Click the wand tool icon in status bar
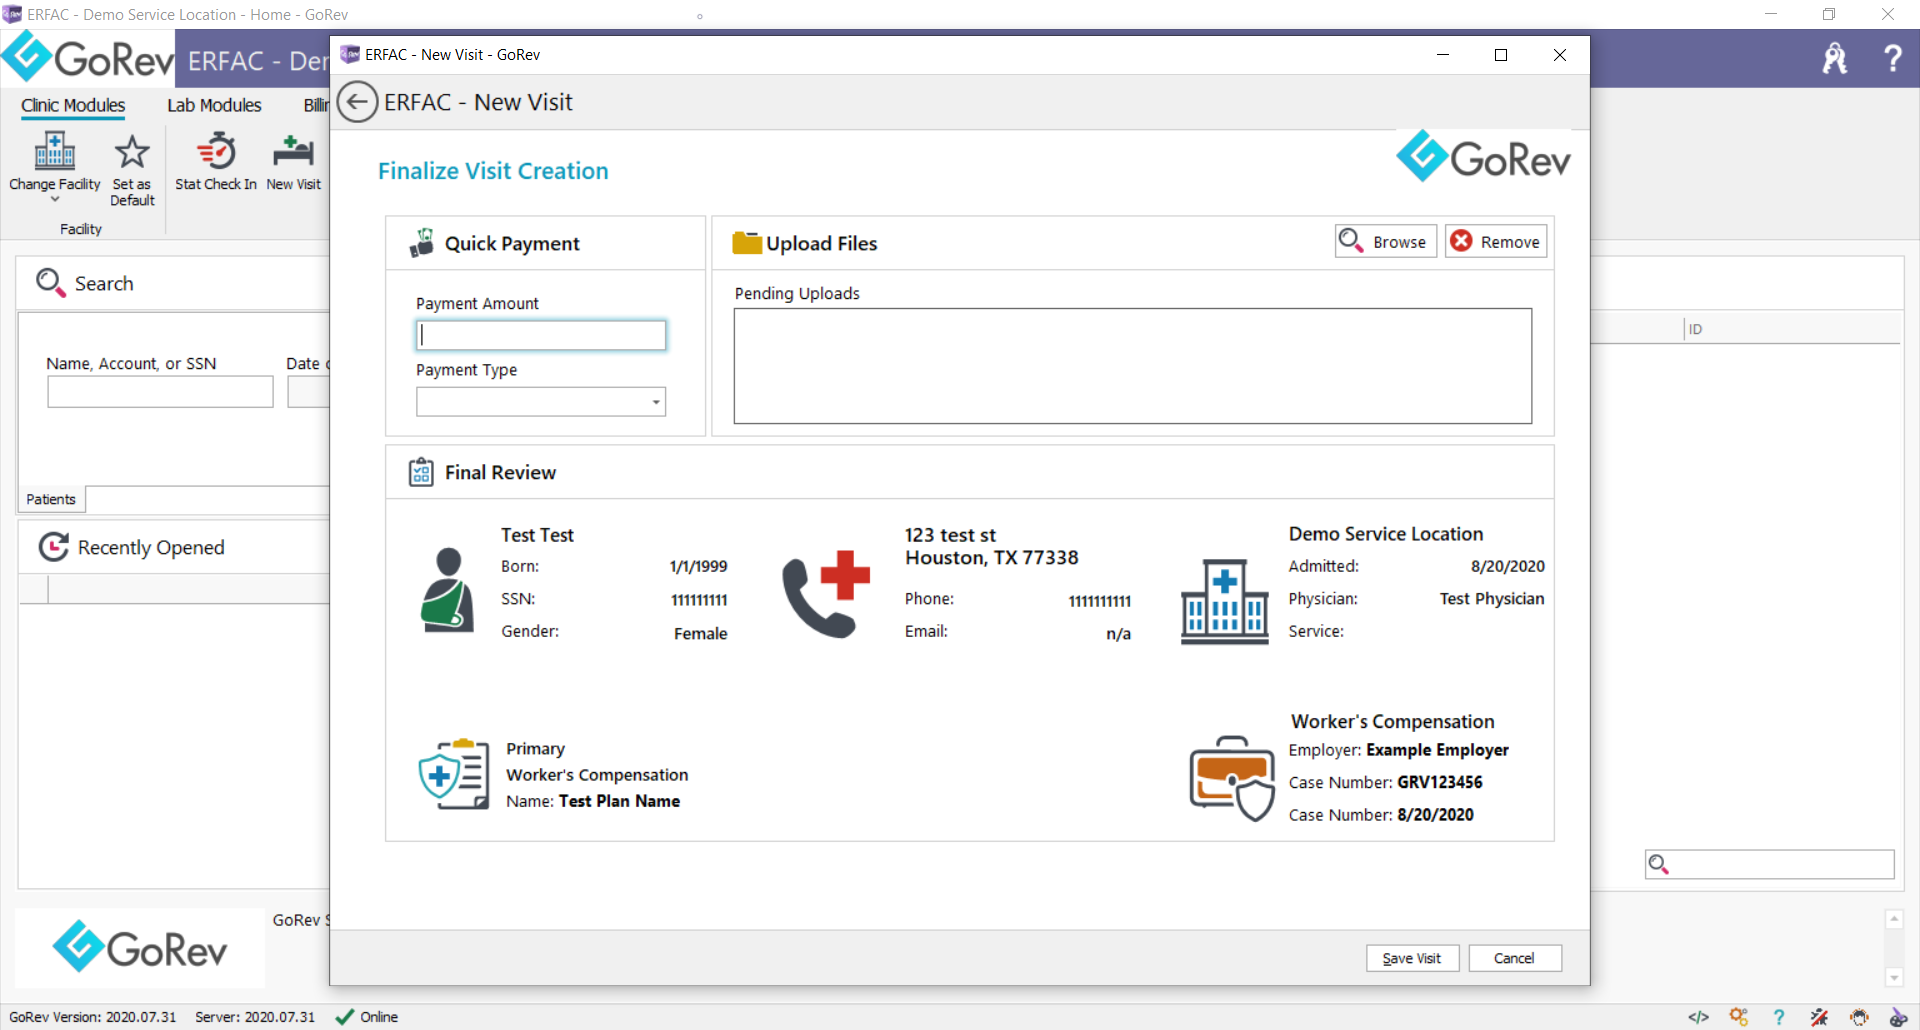The height and width of the screenshot is (1030, 1920). coord(1819,1017)
